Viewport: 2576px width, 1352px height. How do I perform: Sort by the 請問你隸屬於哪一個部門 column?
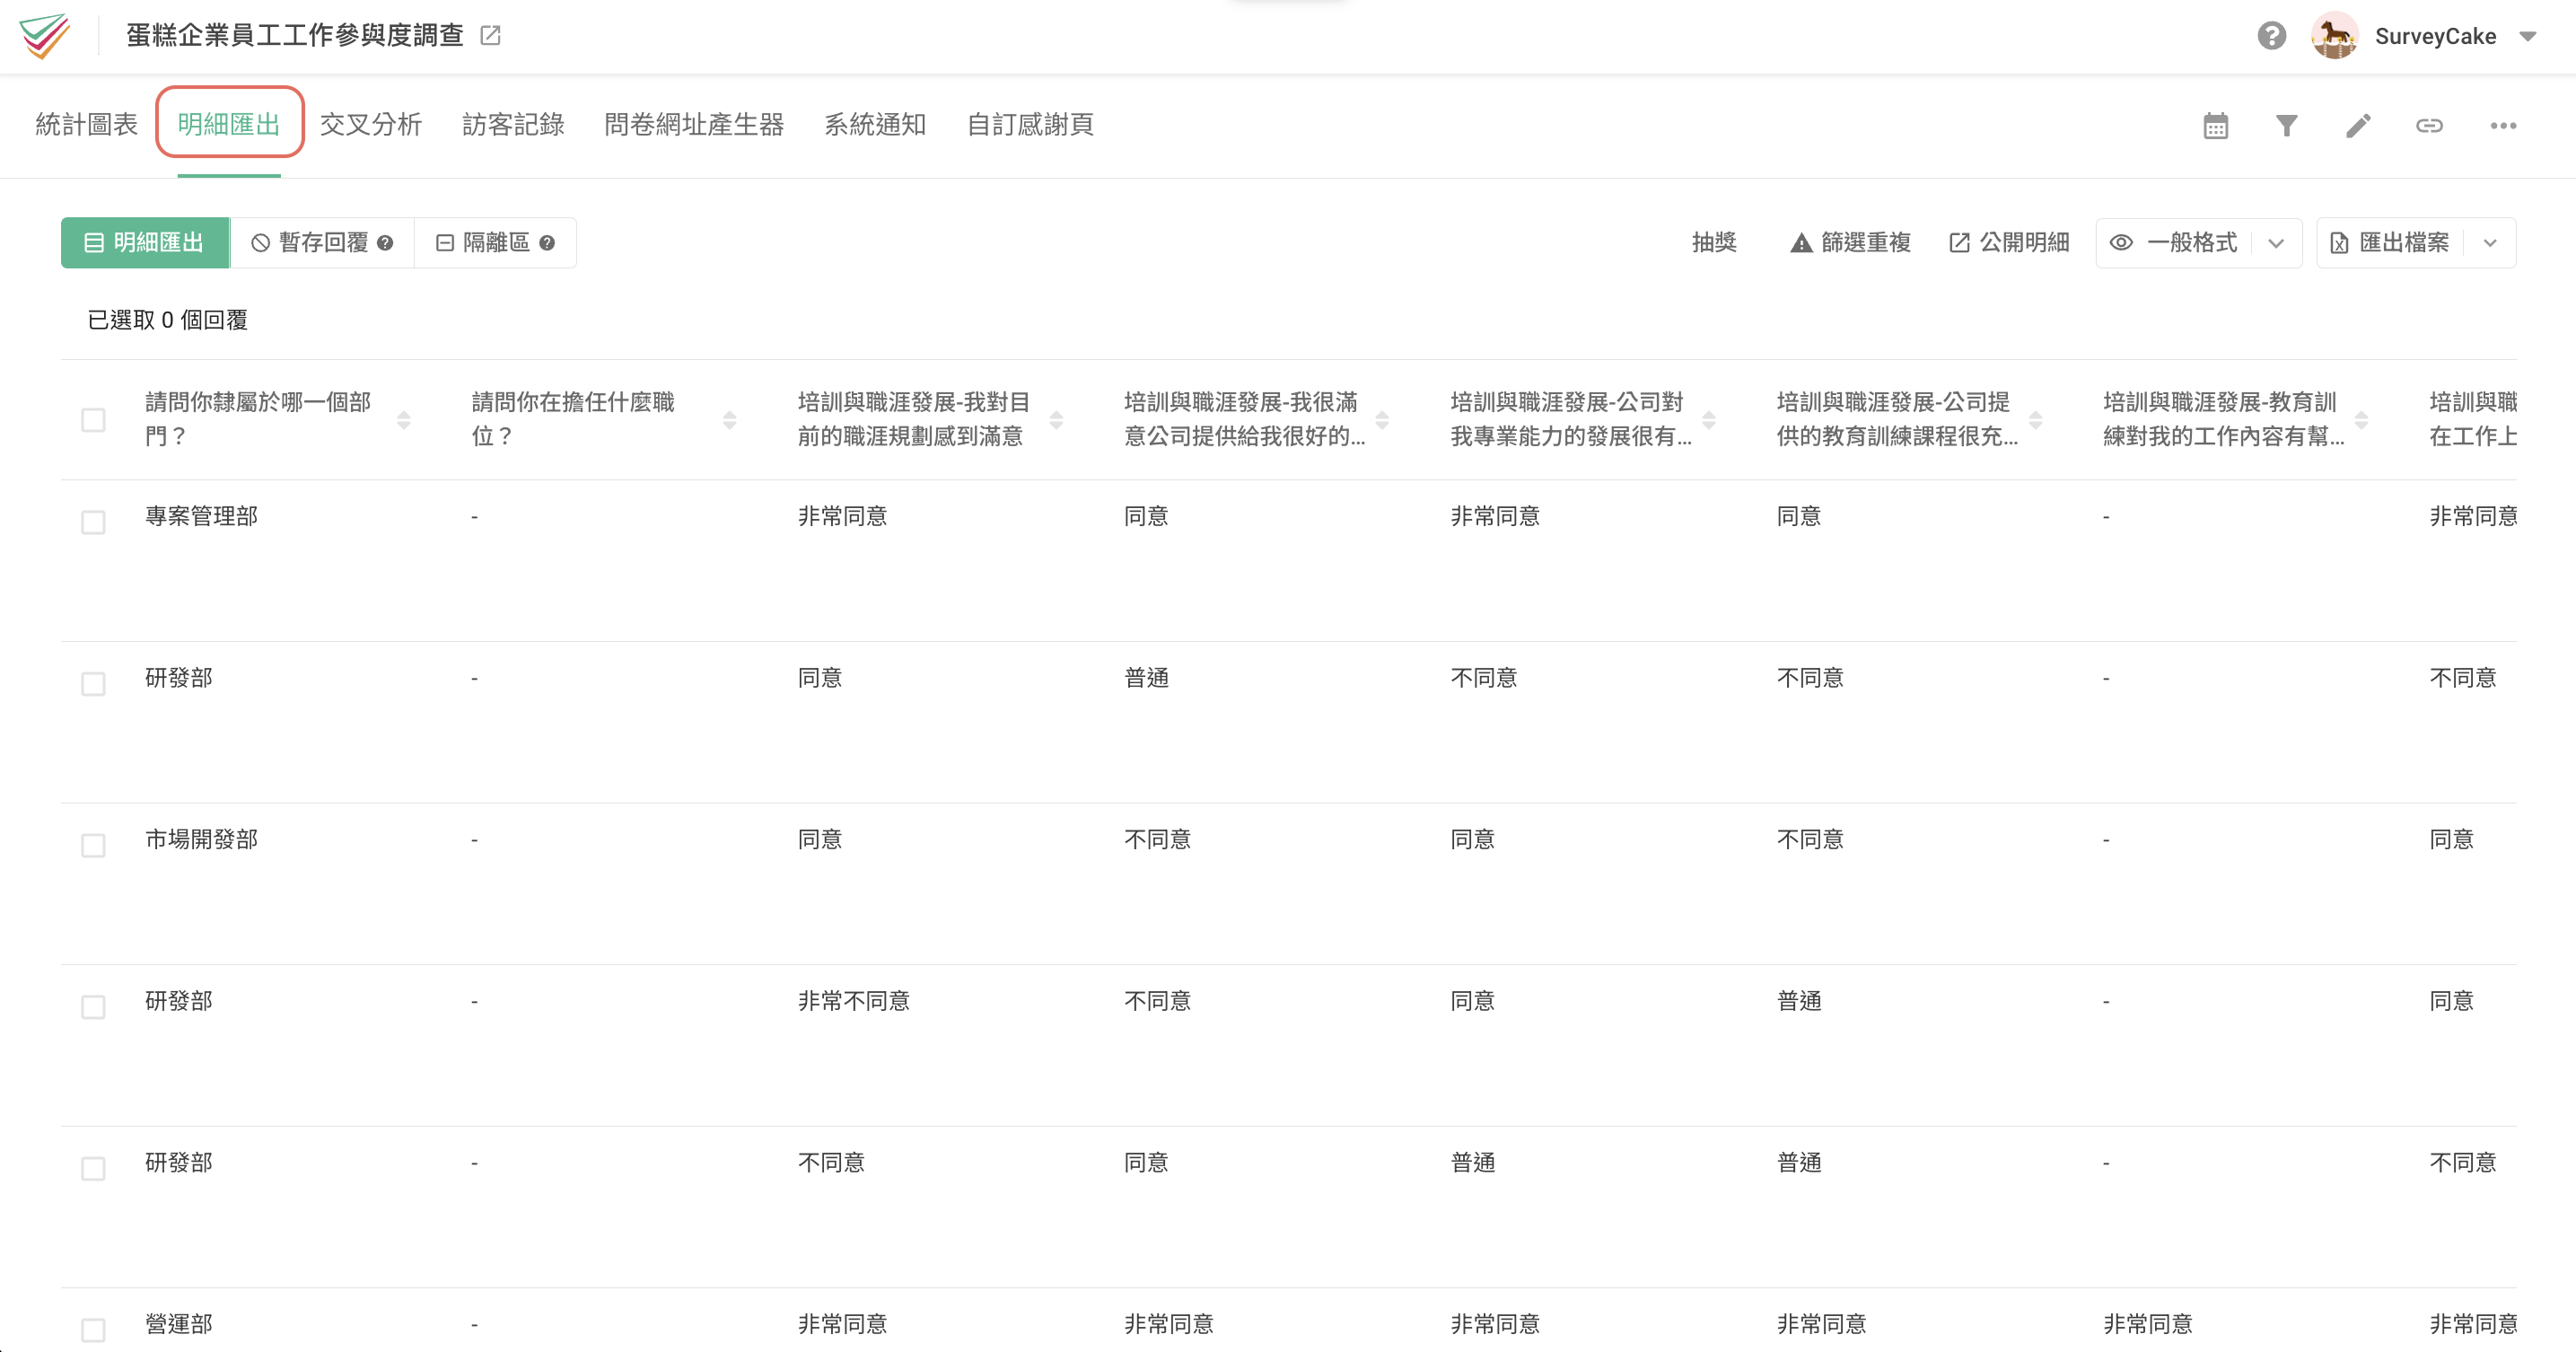406,420
